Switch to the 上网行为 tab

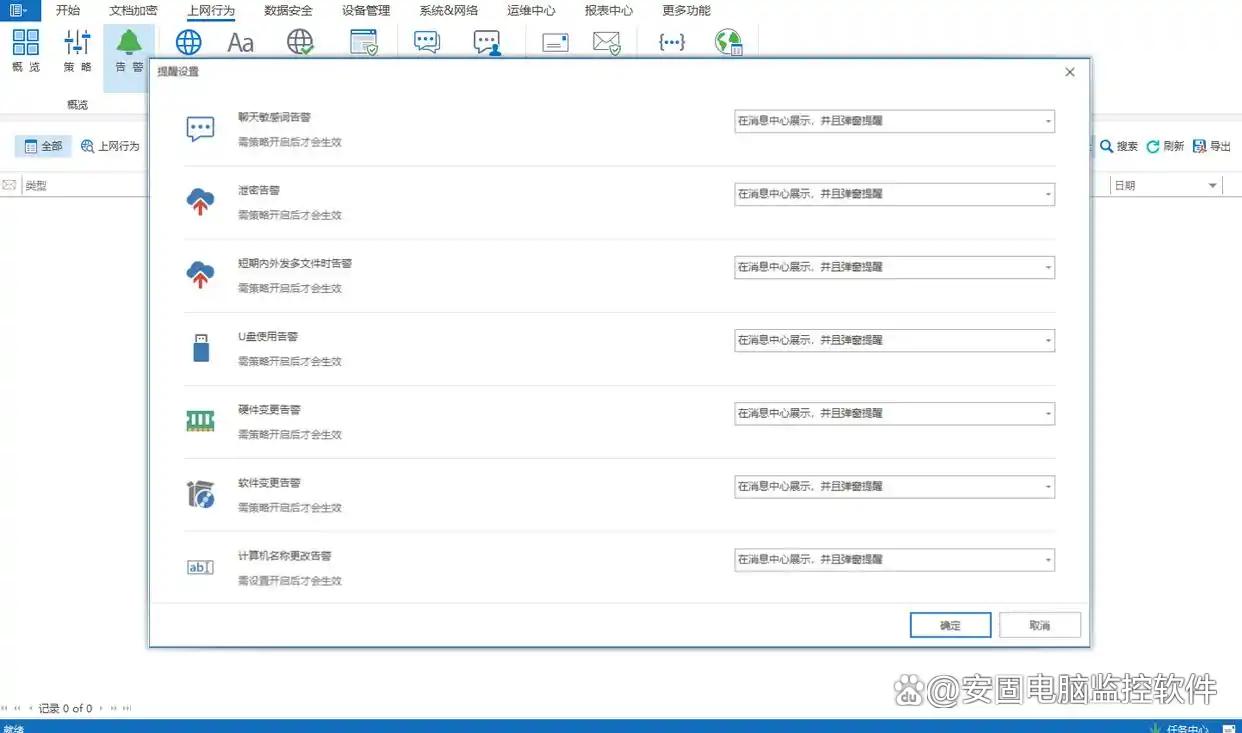pyautogui.click(x=211, y=11)
